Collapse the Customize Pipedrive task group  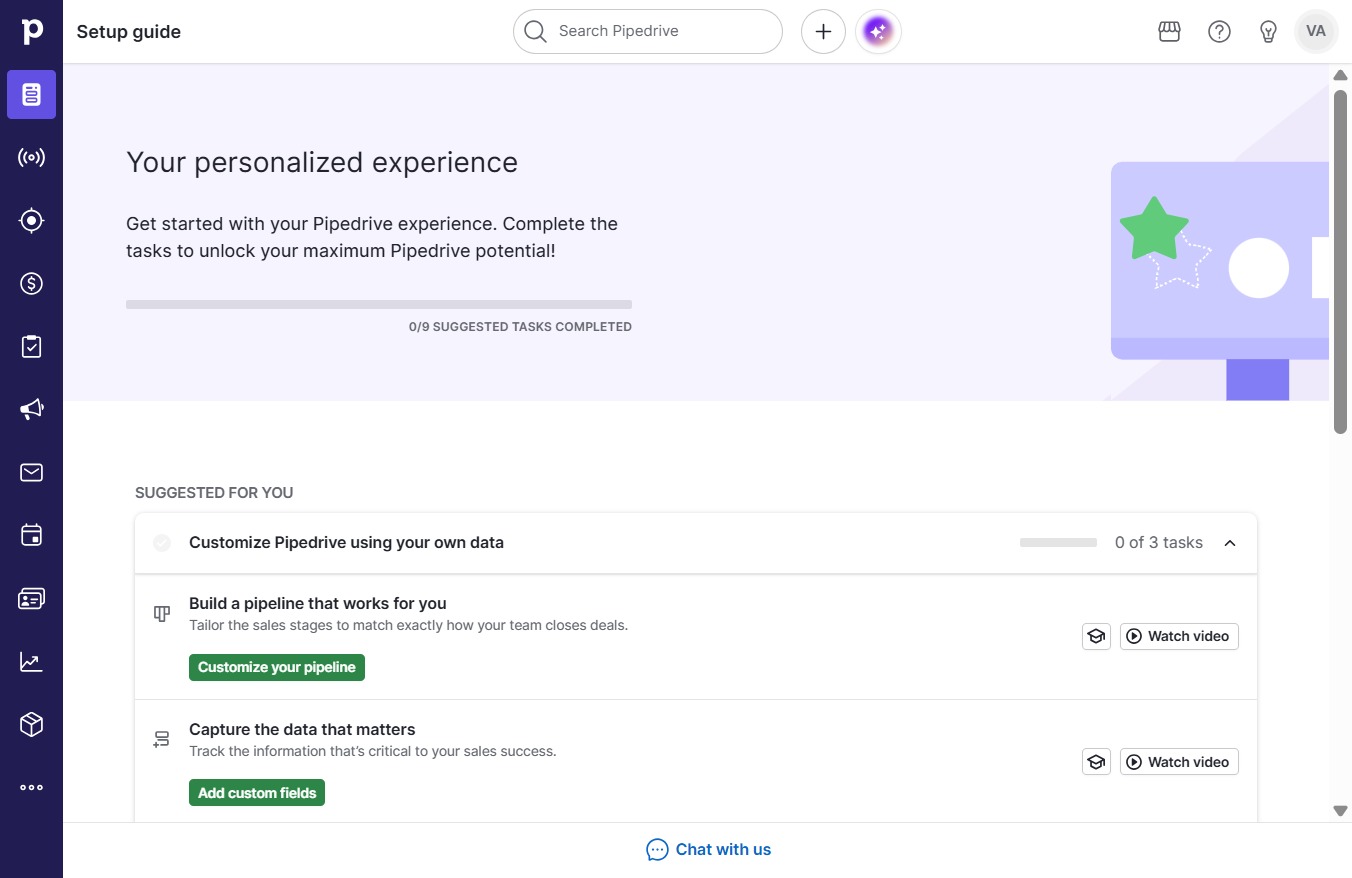click(x=1230, y=543)
